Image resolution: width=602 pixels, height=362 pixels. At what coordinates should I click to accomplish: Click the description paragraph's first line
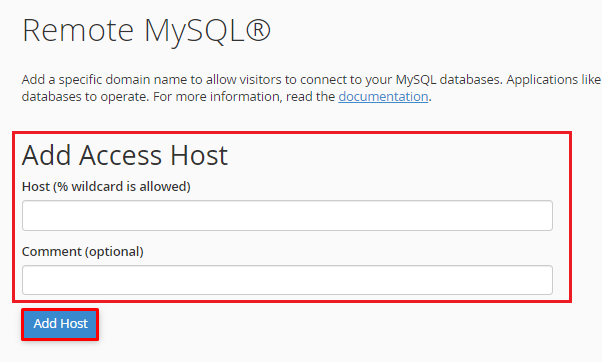[311, 79]
